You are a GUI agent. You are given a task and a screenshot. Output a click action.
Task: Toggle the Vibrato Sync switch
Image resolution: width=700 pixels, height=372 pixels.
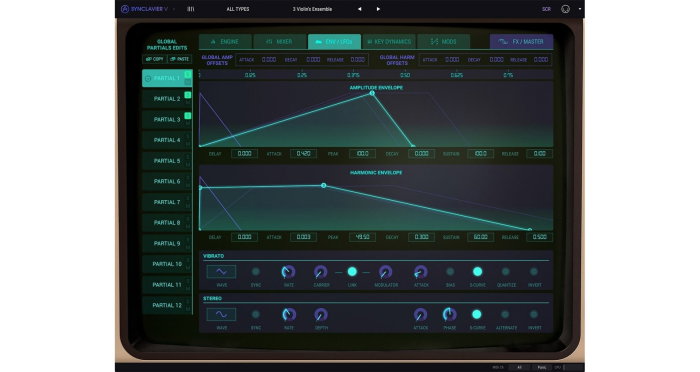click(x=256, y=272)
